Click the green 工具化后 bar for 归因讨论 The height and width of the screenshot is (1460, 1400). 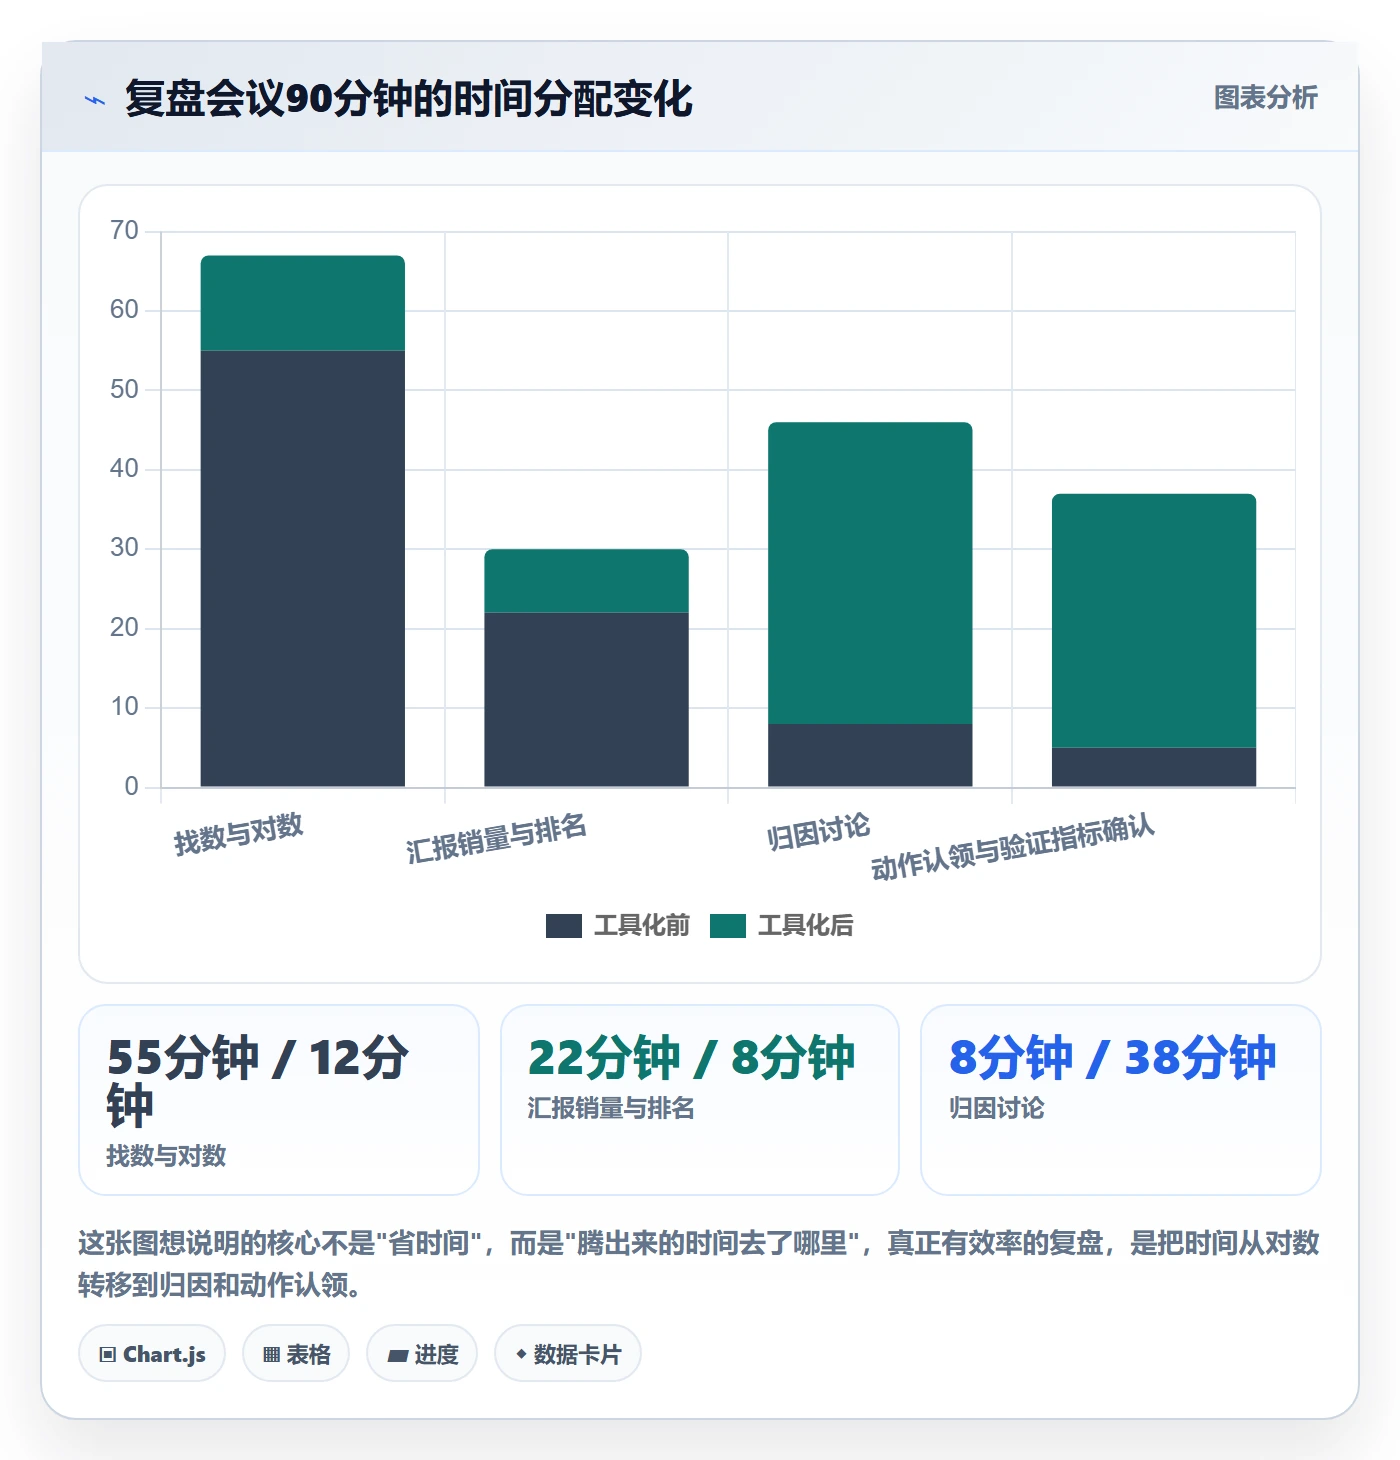tap(870, 573)
